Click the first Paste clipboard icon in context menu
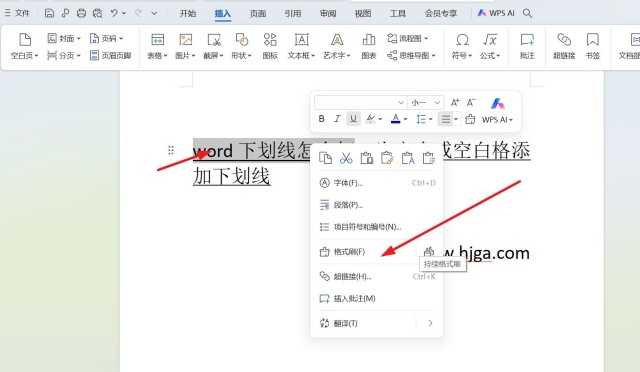Image resolution: width=640 pixels, height=372 pixels. (367, 158)
